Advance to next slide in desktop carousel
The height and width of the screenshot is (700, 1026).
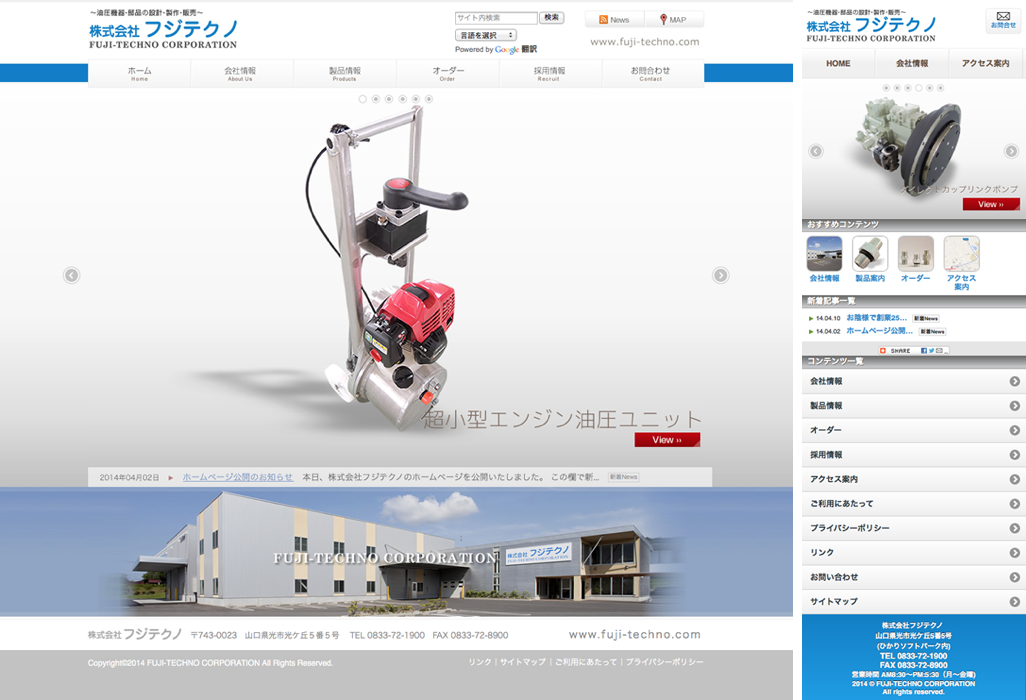pyautogui.click(x=720, y=275)
